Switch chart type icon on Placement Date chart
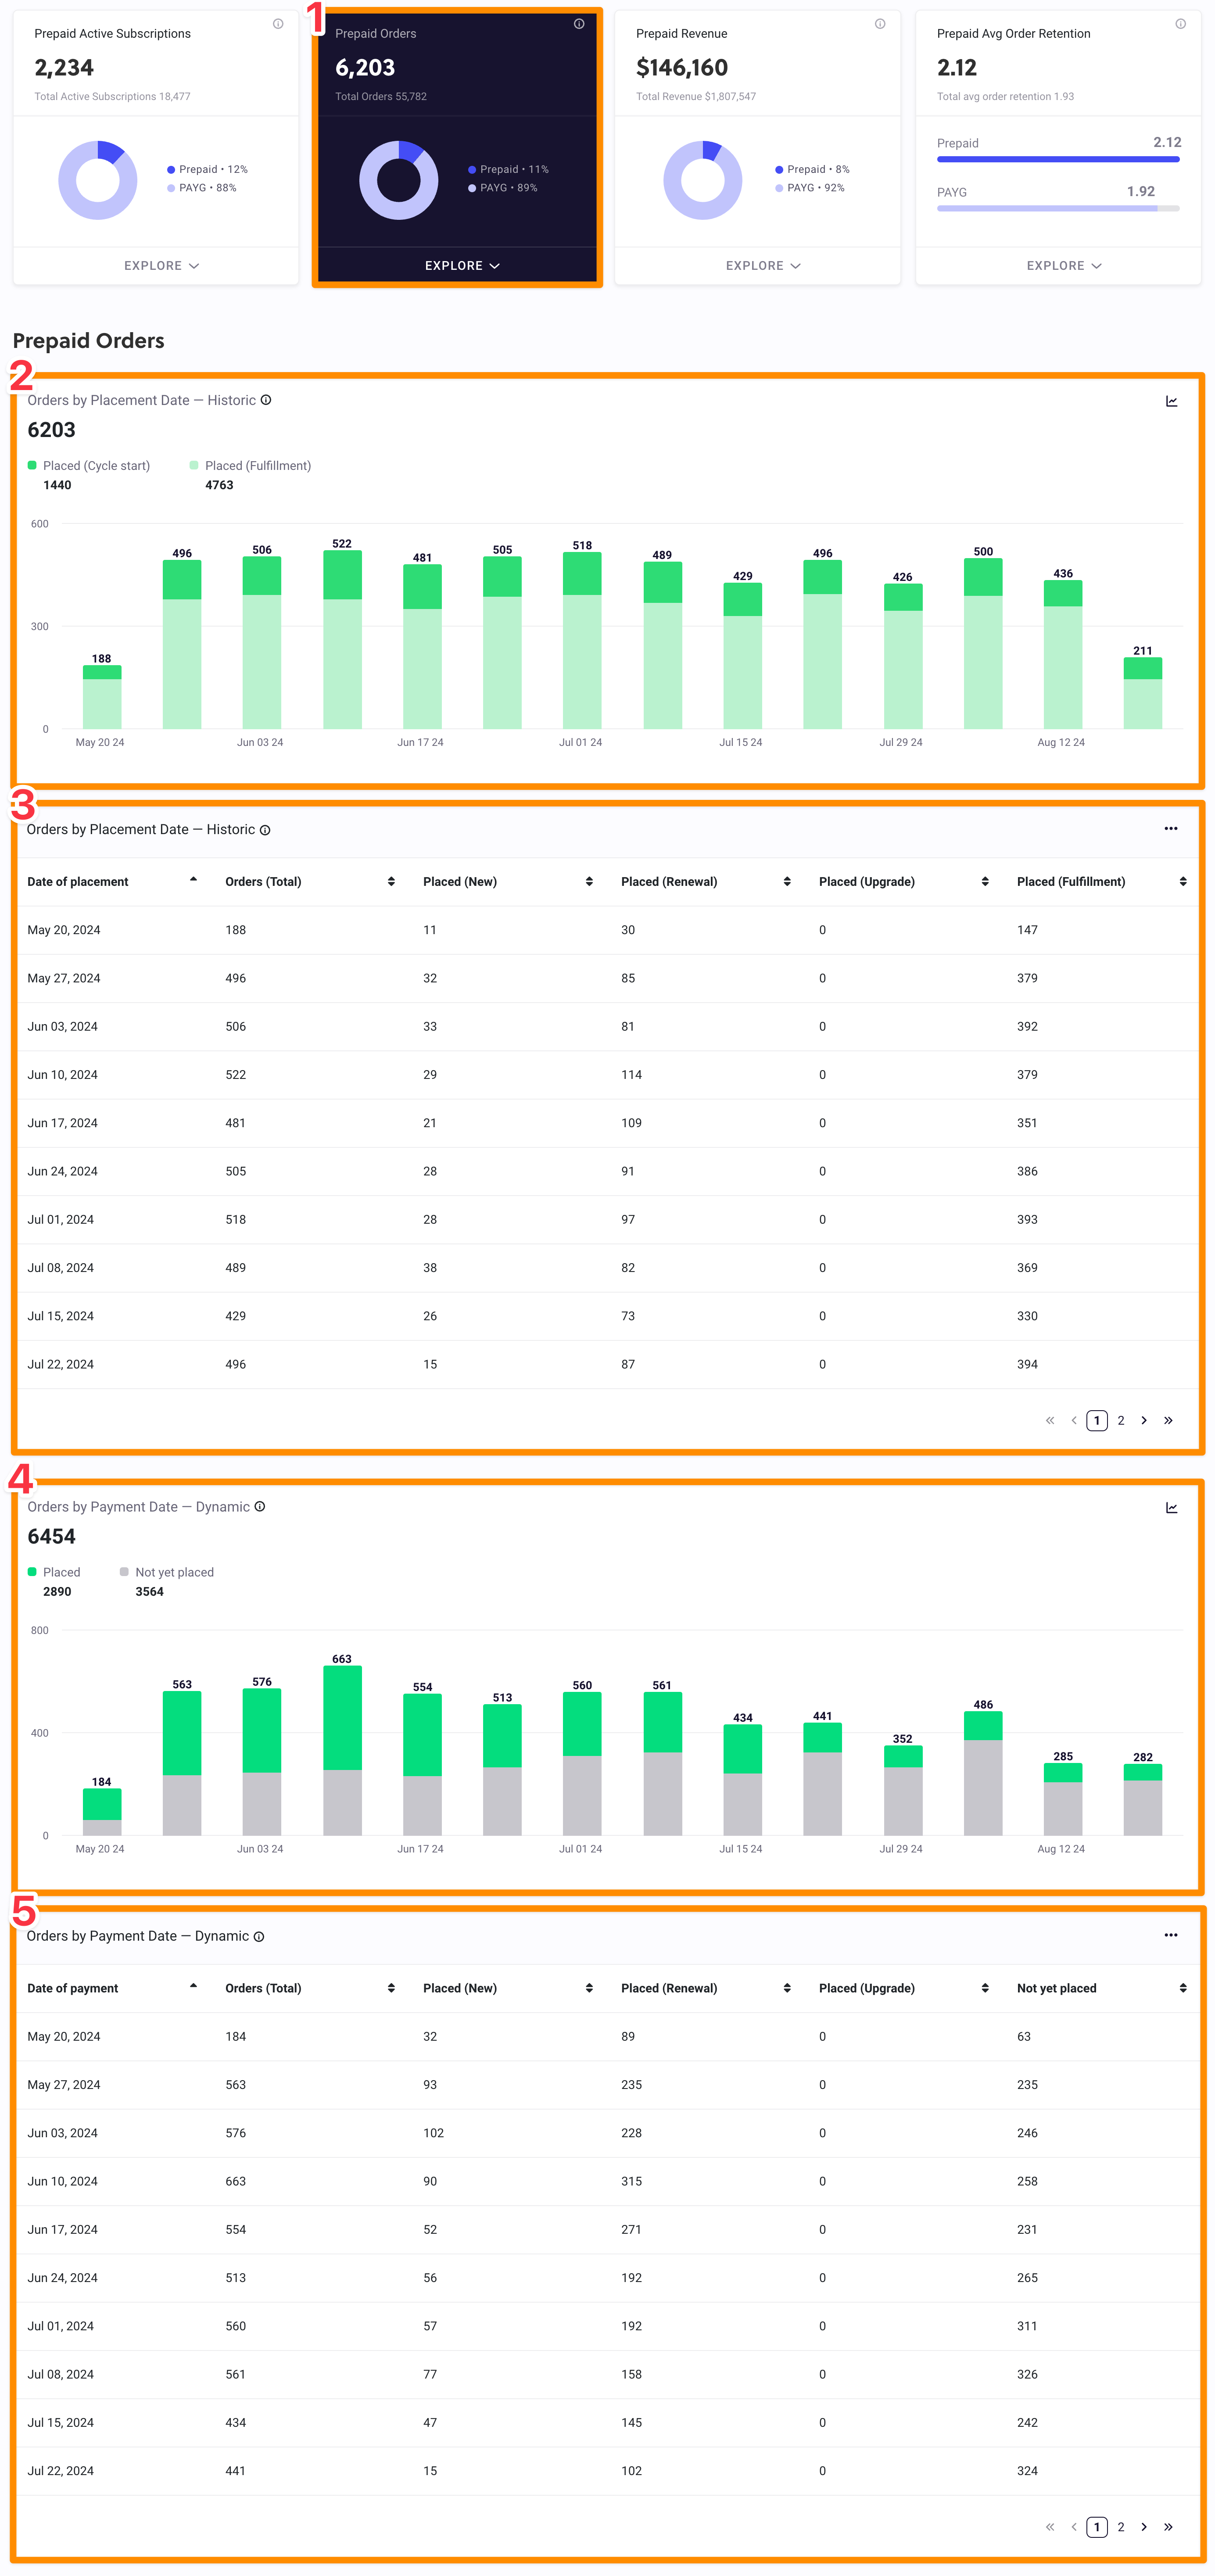This screenshot has height=2576, width=1215. pos(1171,402)
